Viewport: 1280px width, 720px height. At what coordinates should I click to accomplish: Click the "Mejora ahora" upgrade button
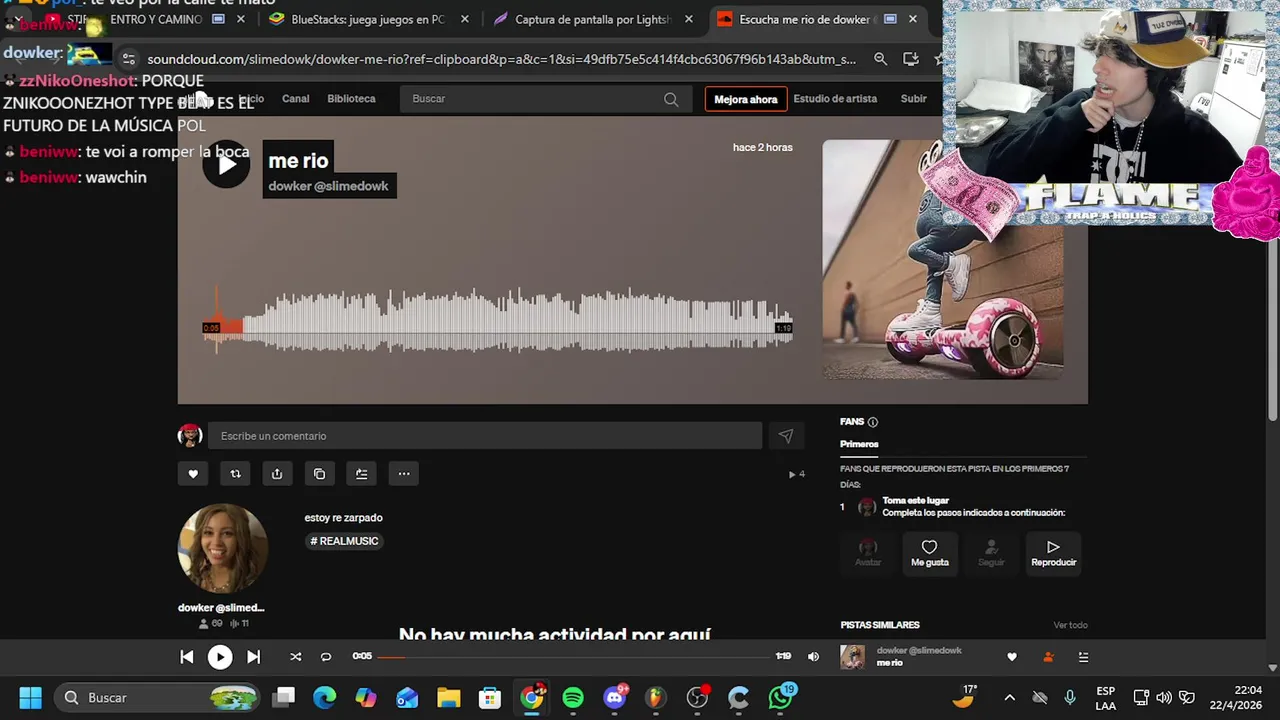(745, 99)
